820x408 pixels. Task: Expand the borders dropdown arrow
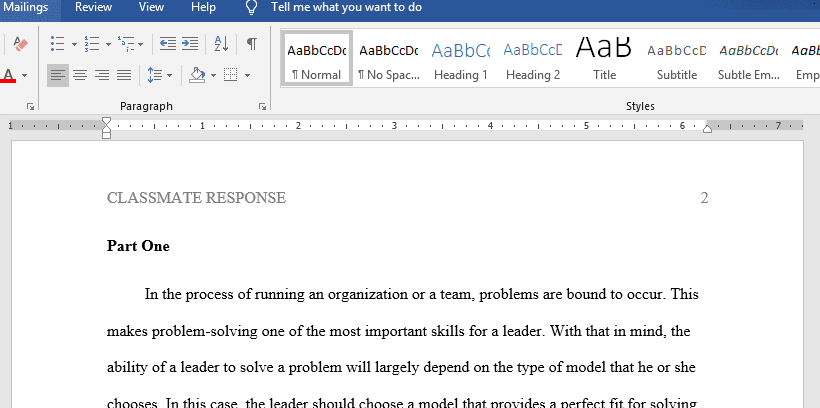pos(247,75)
